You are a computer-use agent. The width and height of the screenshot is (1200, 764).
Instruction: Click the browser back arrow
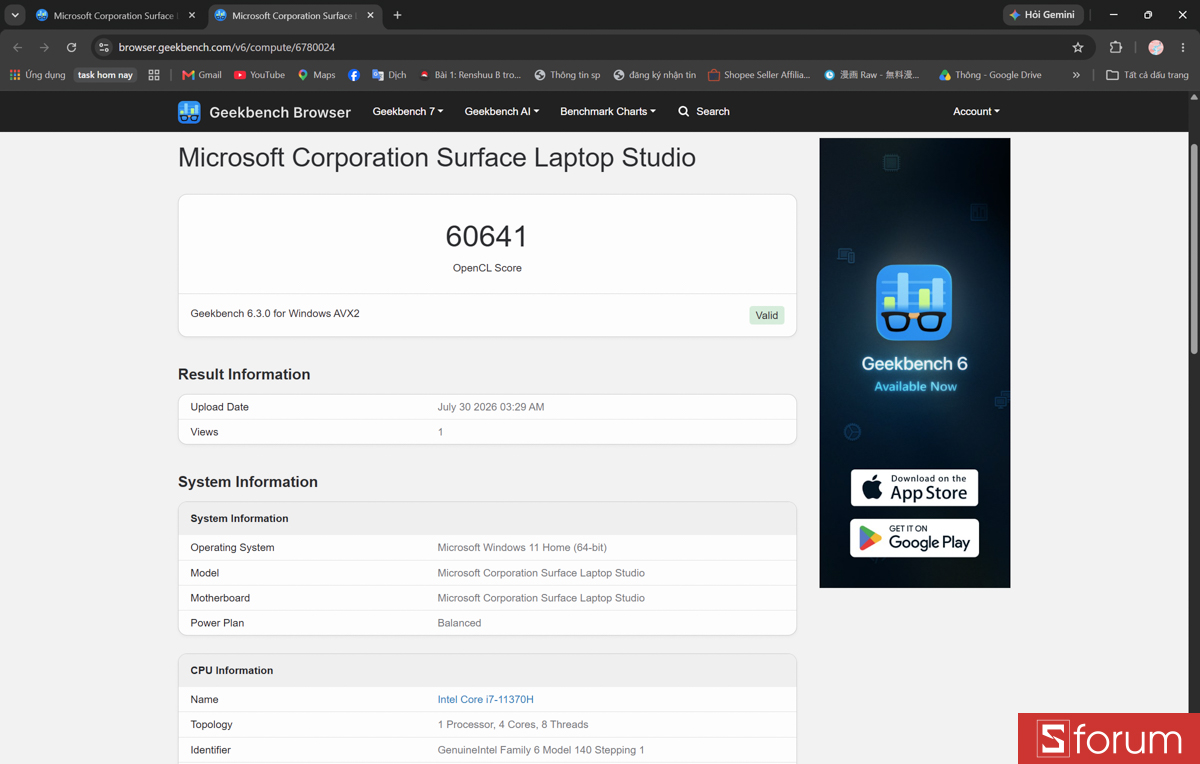pos(17,47)
